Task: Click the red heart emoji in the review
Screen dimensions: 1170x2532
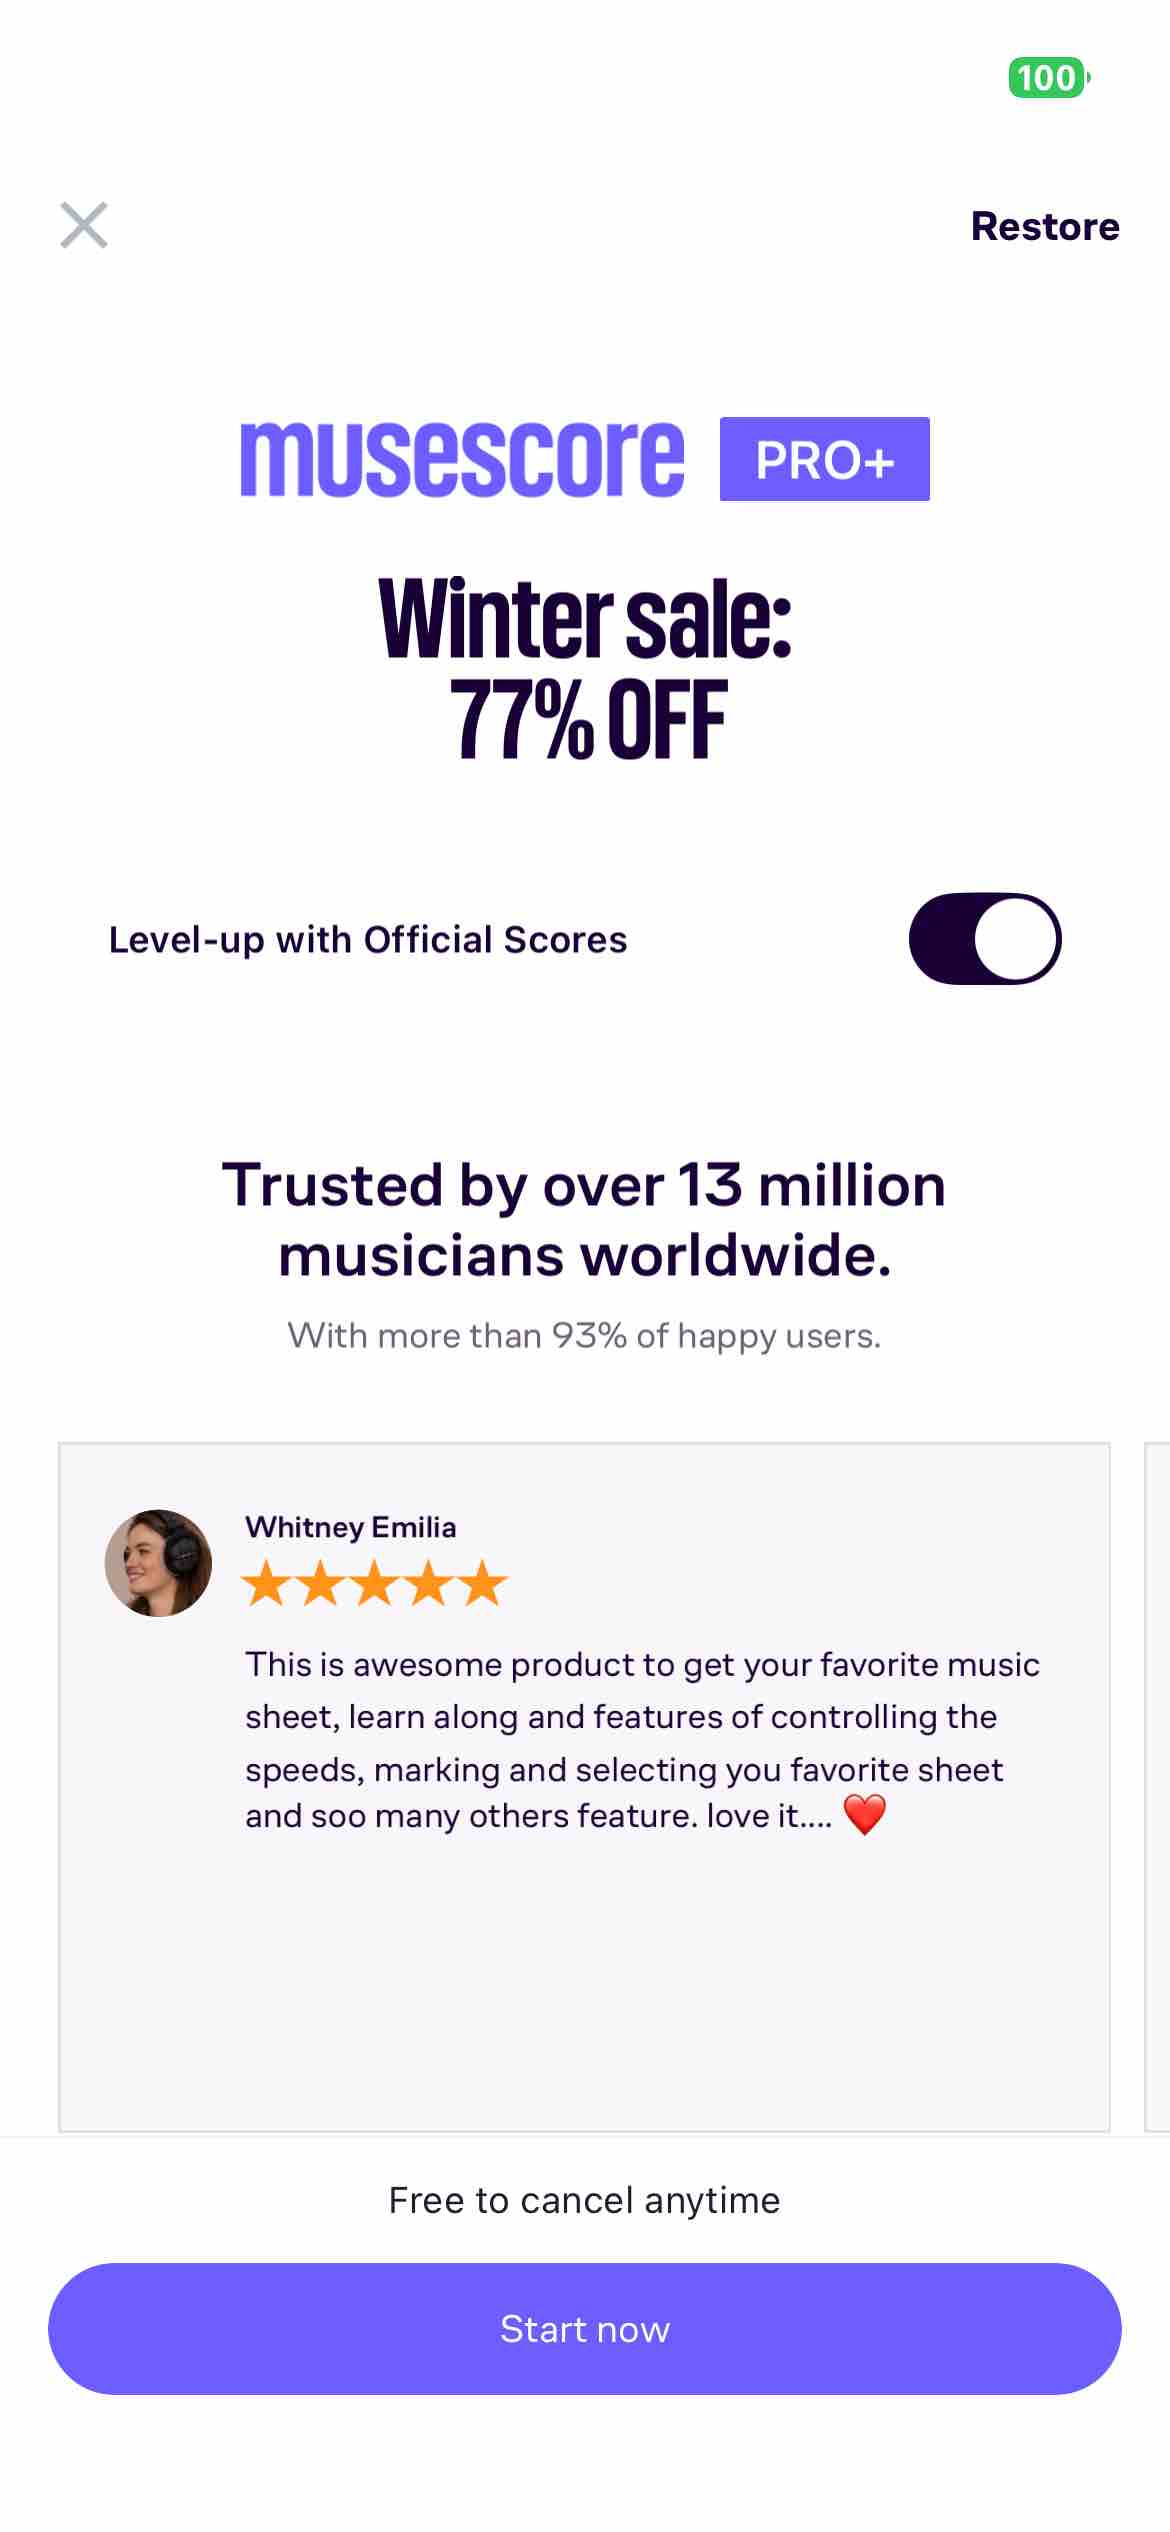Action: 867,1815
